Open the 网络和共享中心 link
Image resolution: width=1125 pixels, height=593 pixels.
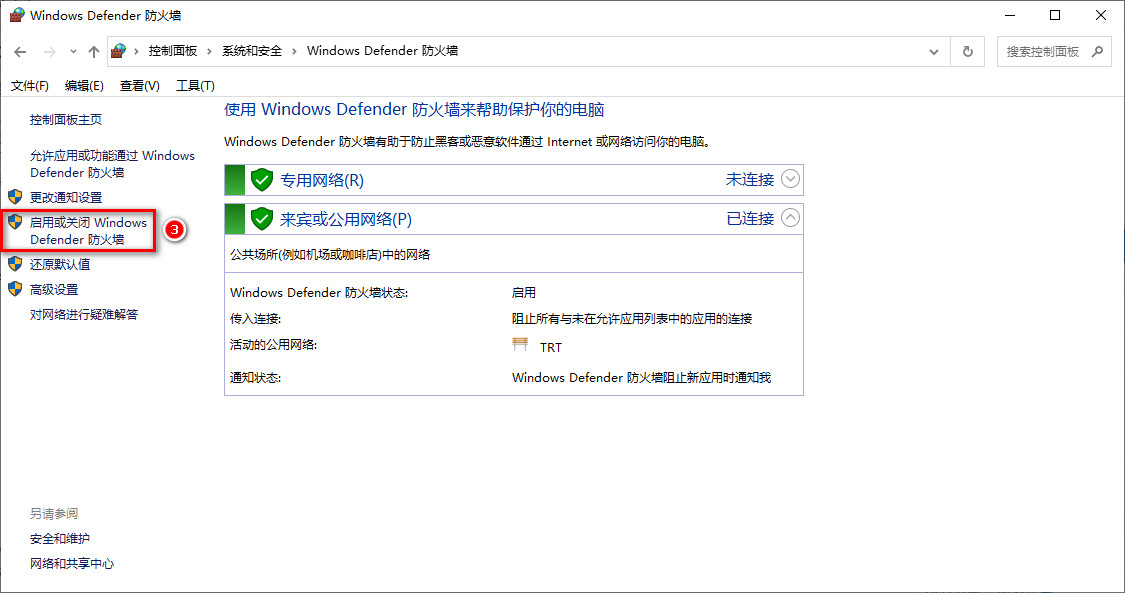click(x=72, y=564)
